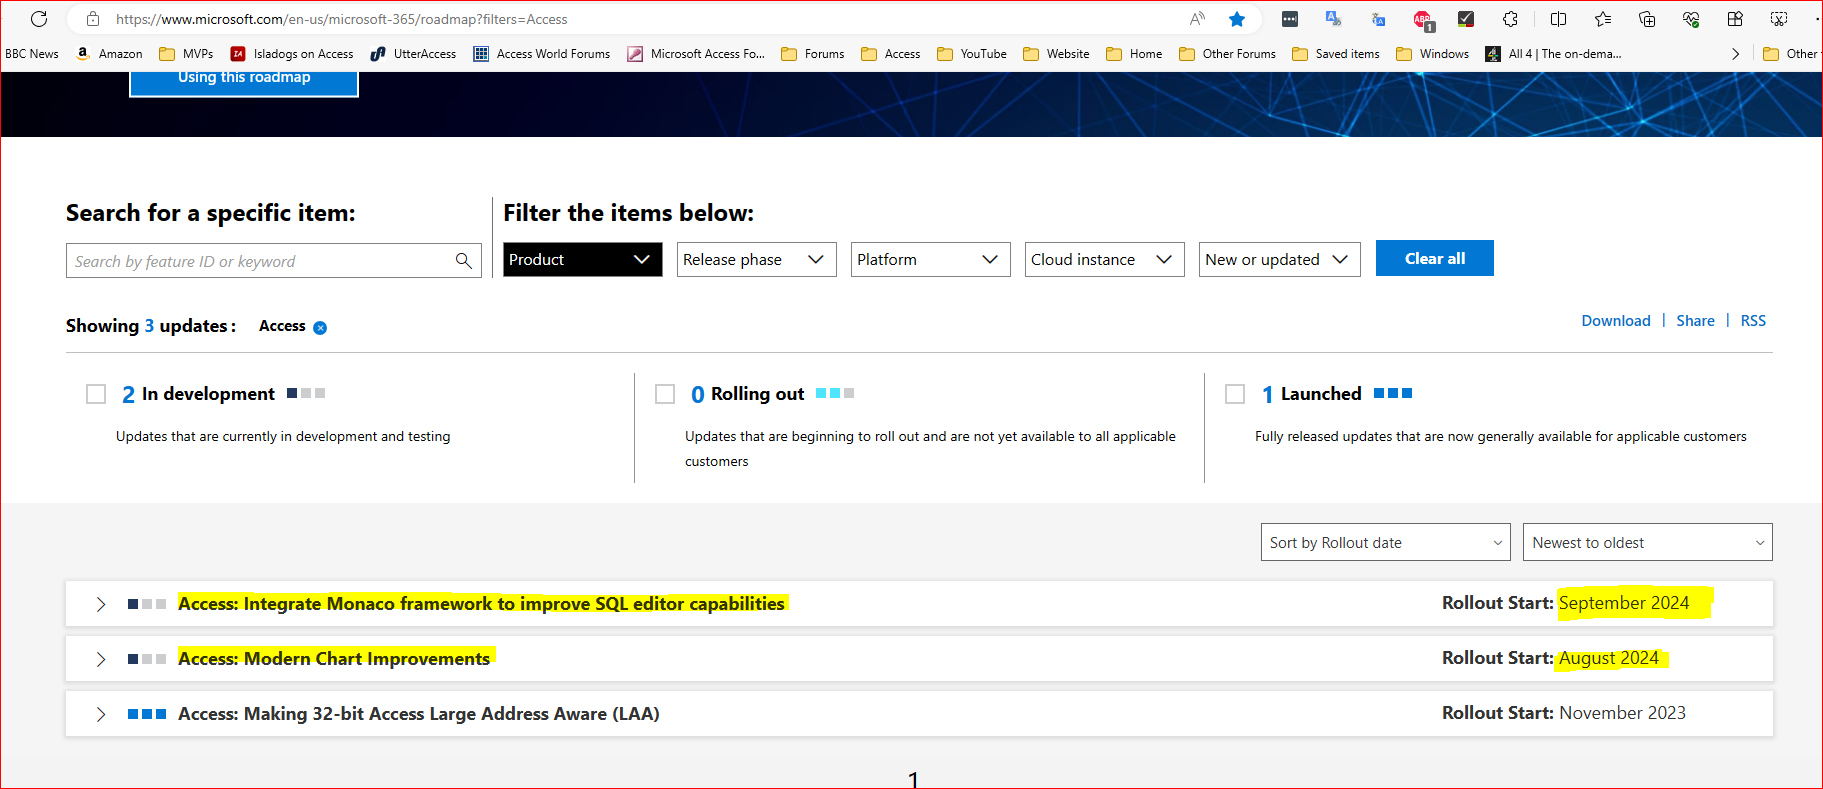Click the Rollout Start November 2023 text

(x=1564, y=713)
